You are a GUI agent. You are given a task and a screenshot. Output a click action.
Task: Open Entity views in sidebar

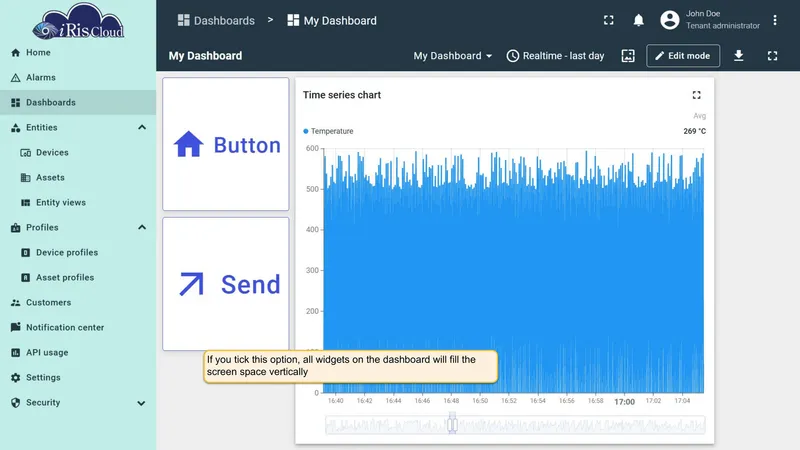pyautogui.click(x=78, y=203)
